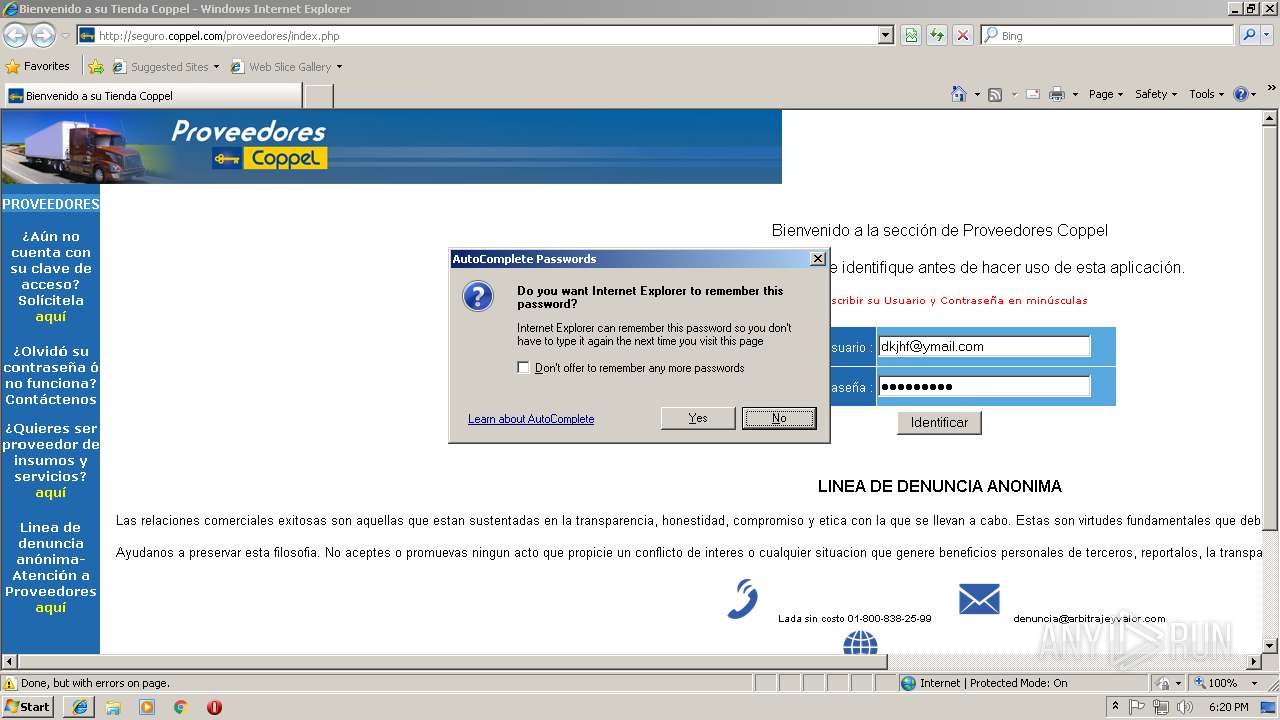Check Don't offer to remember any more passwords

point(523,367)
